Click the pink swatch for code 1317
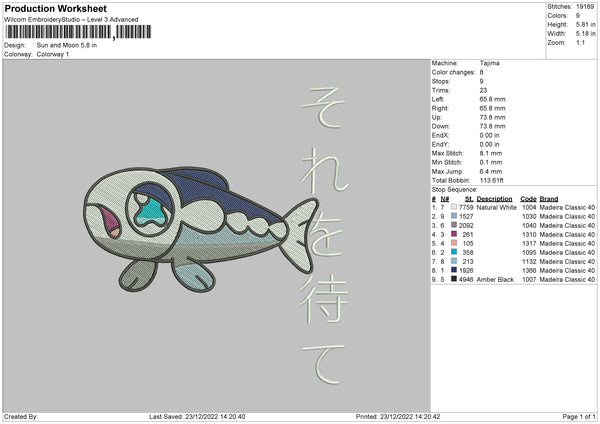The image size is (600, 424). click(454, 243)
